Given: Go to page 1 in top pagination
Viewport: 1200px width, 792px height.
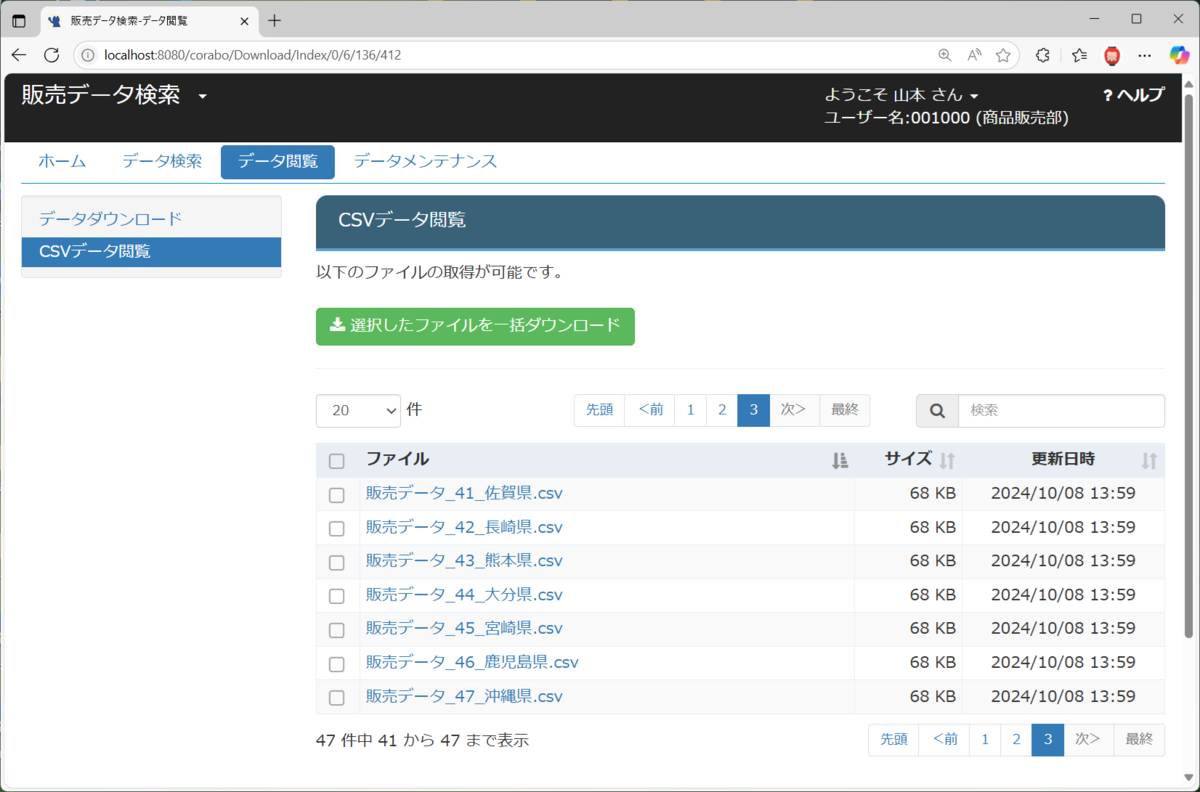Looking at the screenshot, I should [x=690, y=410].
